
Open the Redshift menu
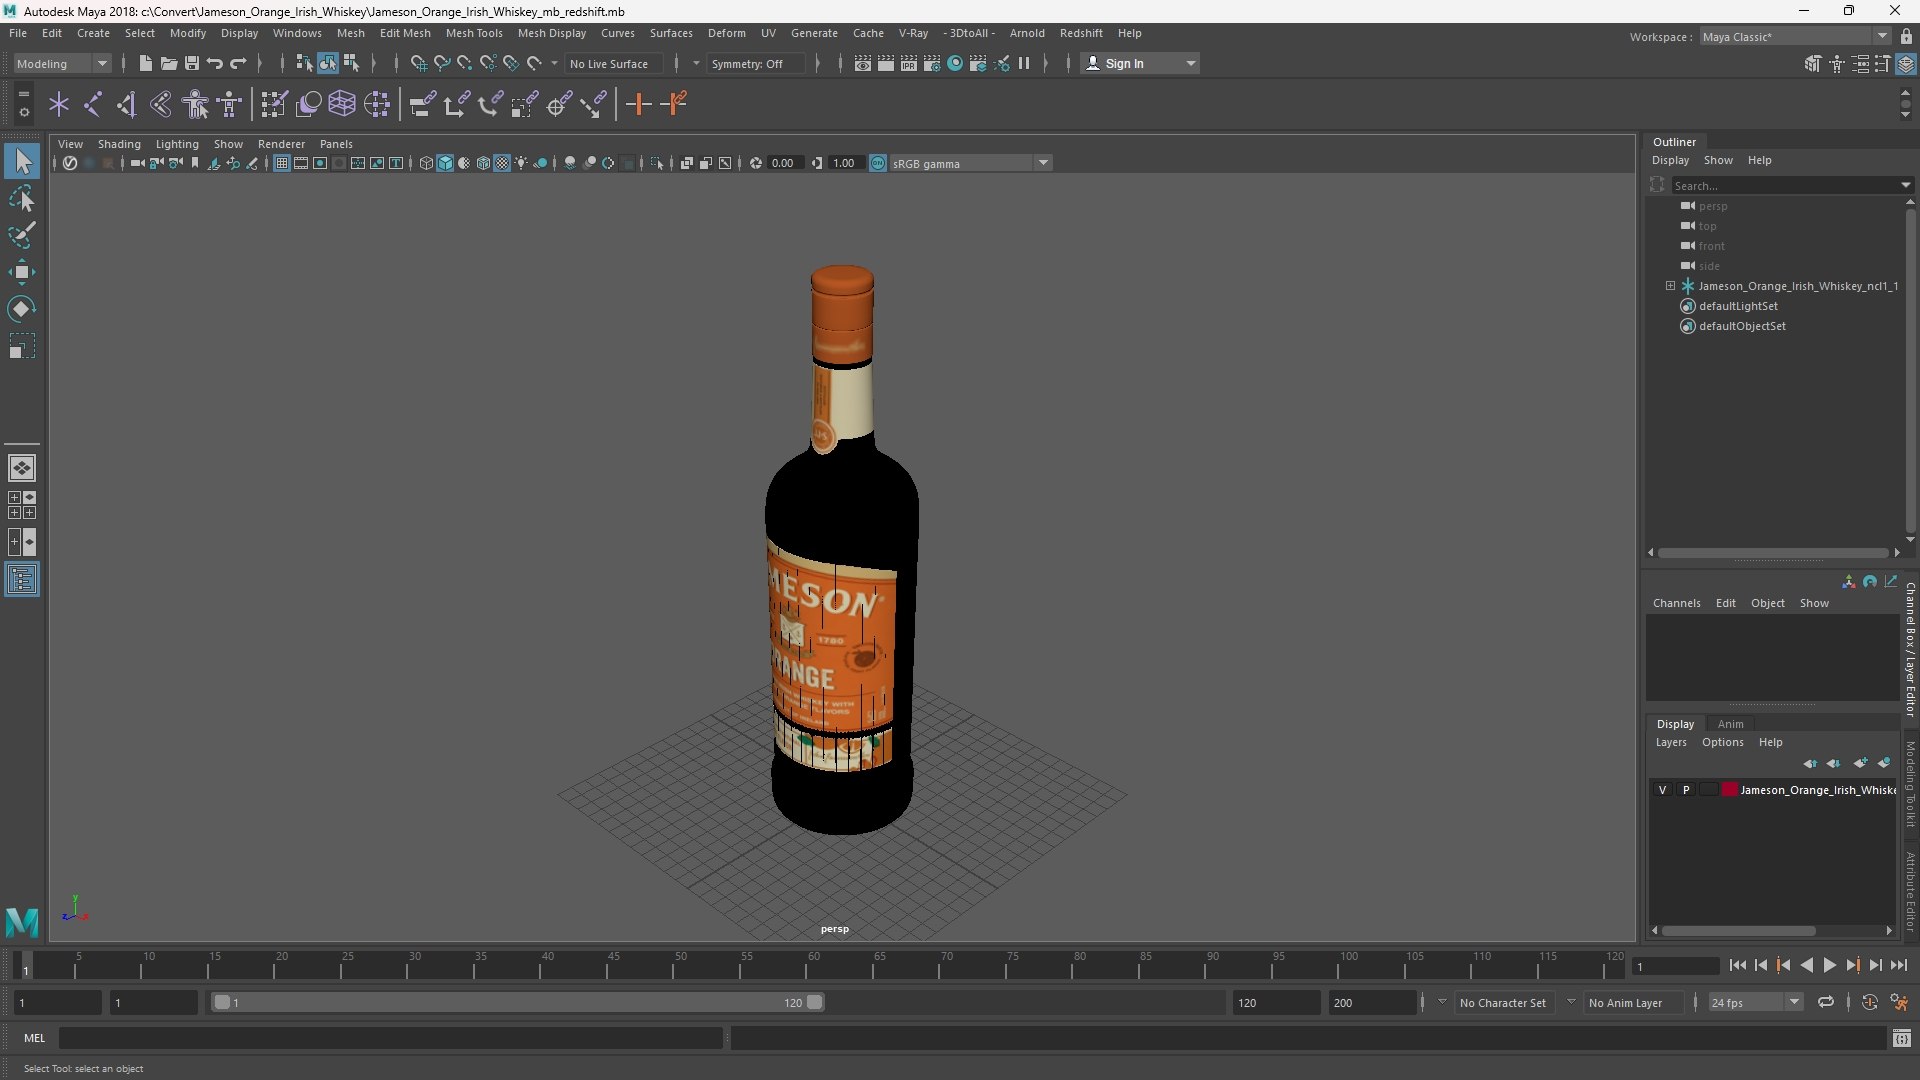[x=1081, y=33]
